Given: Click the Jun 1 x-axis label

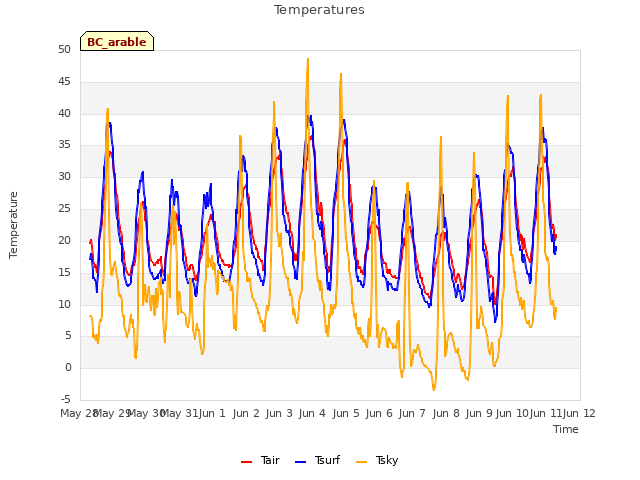Looking at the screenshot, I should 212,413.
